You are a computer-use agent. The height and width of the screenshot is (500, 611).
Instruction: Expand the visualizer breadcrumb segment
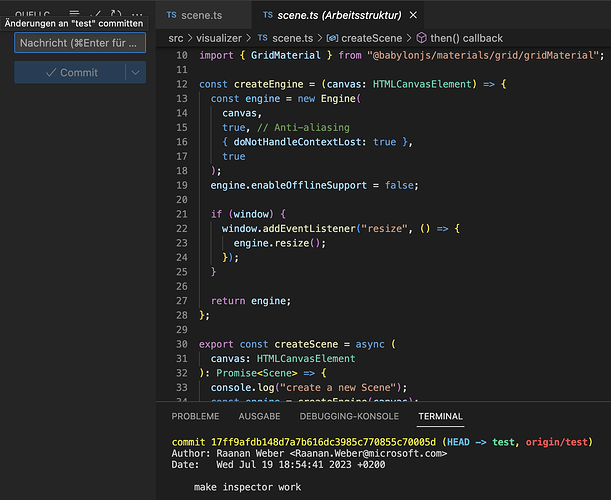click(220, 38)
